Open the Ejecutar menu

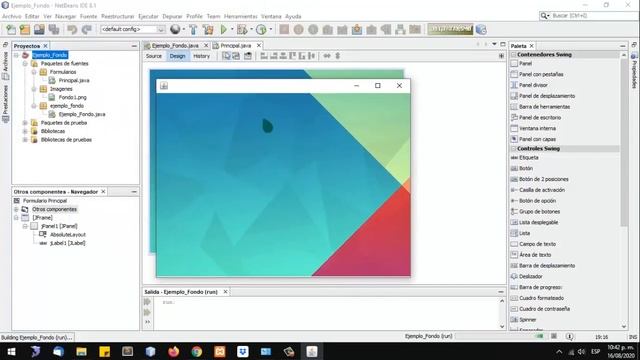[x=148, y=16]
